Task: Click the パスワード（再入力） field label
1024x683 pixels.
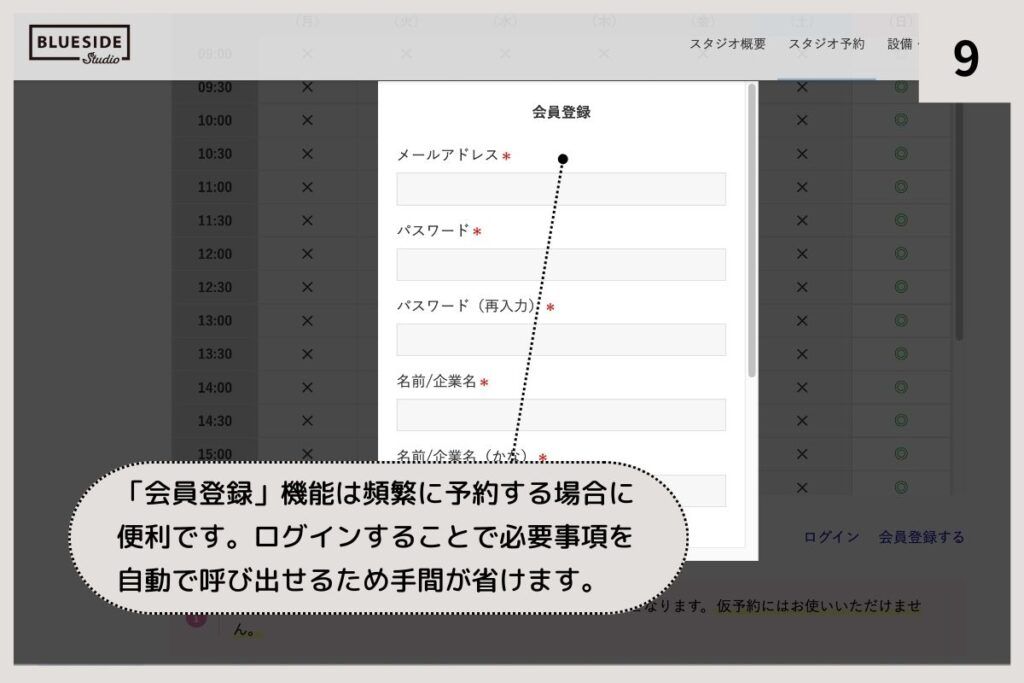Action: pos(469,306)
